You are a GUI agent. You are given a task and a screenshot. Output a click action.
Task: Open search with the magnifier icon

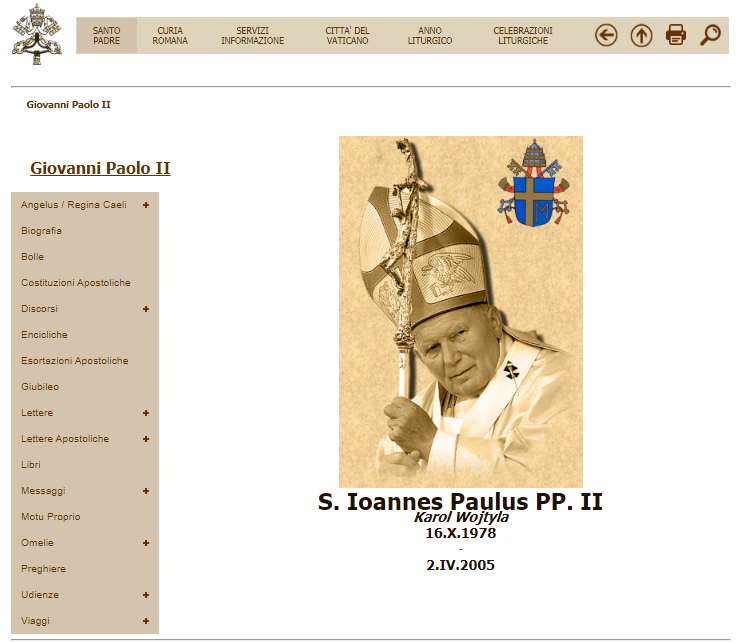(x=710, y=35)
